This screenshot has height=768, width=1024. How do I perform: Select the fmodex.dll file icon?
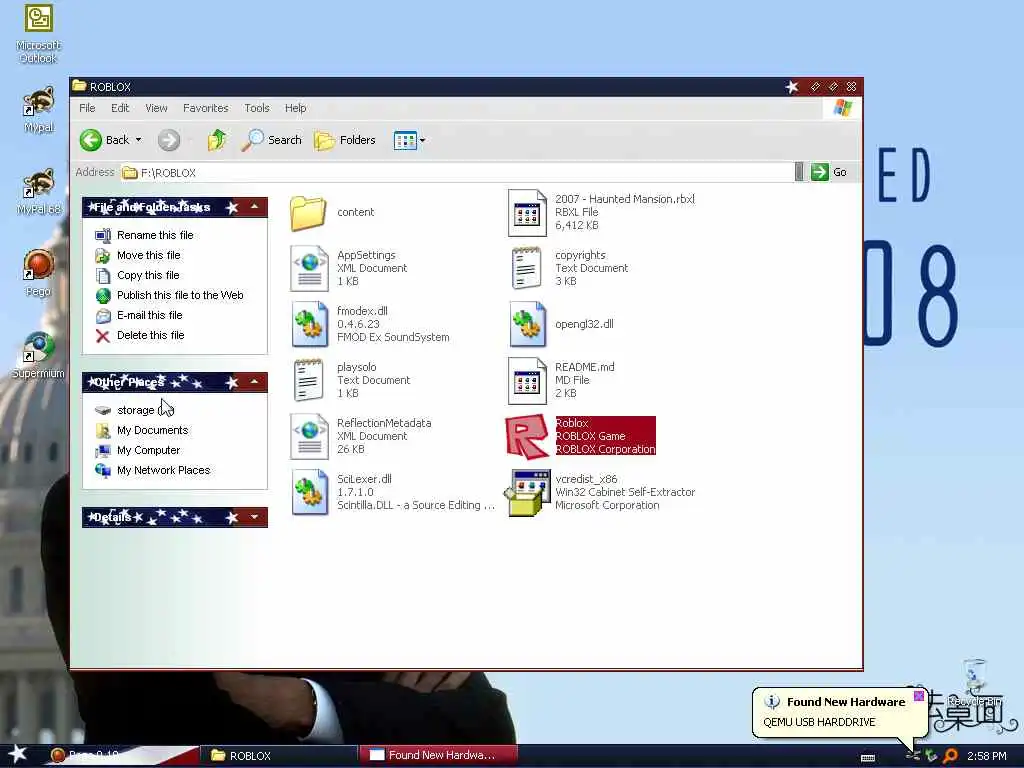click(x=309, y=324)
